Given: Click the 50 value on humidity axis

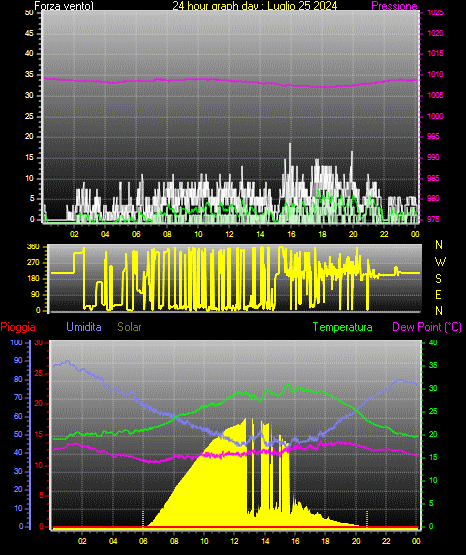Looking at the screenshot, I should [x=18, y=434].
